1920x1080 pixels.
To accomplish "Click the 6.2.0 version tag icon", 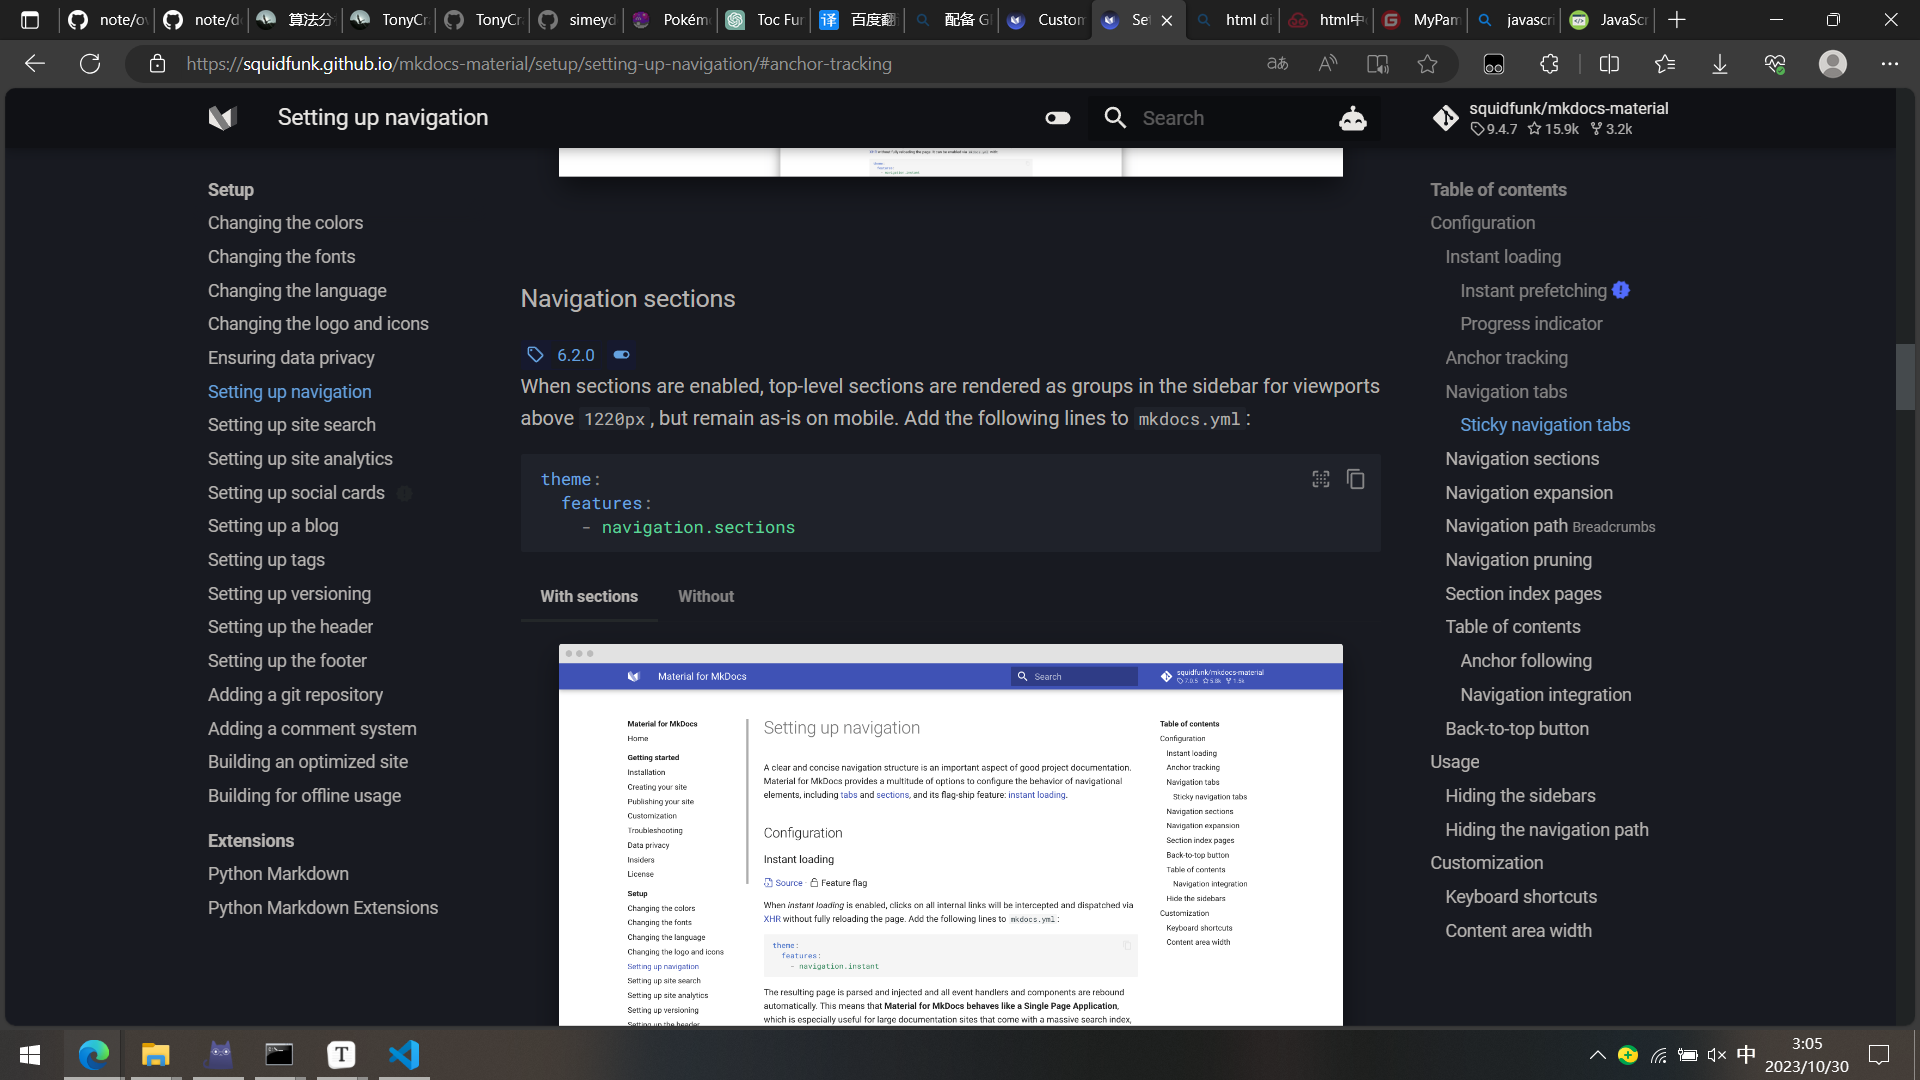I will [535, 355].
